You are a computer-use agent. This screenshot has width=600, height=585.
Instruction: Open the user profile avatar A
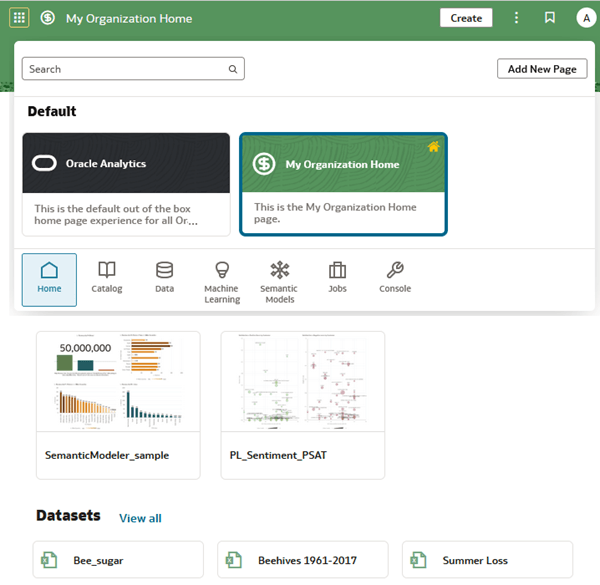(x=586, y=18)
